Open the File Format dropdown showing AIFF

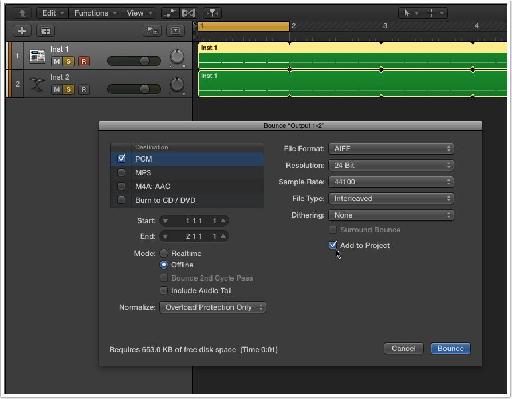[x=391, y=149]
